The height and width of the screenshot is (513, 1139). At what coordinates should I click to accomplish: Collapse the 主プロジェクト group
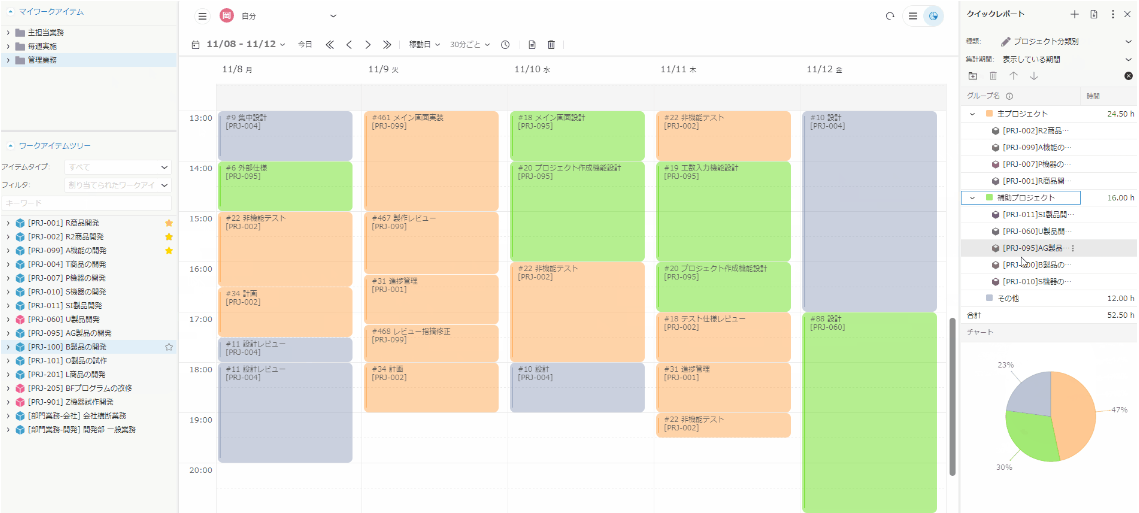pyautogui.click(x=972, y=114)
